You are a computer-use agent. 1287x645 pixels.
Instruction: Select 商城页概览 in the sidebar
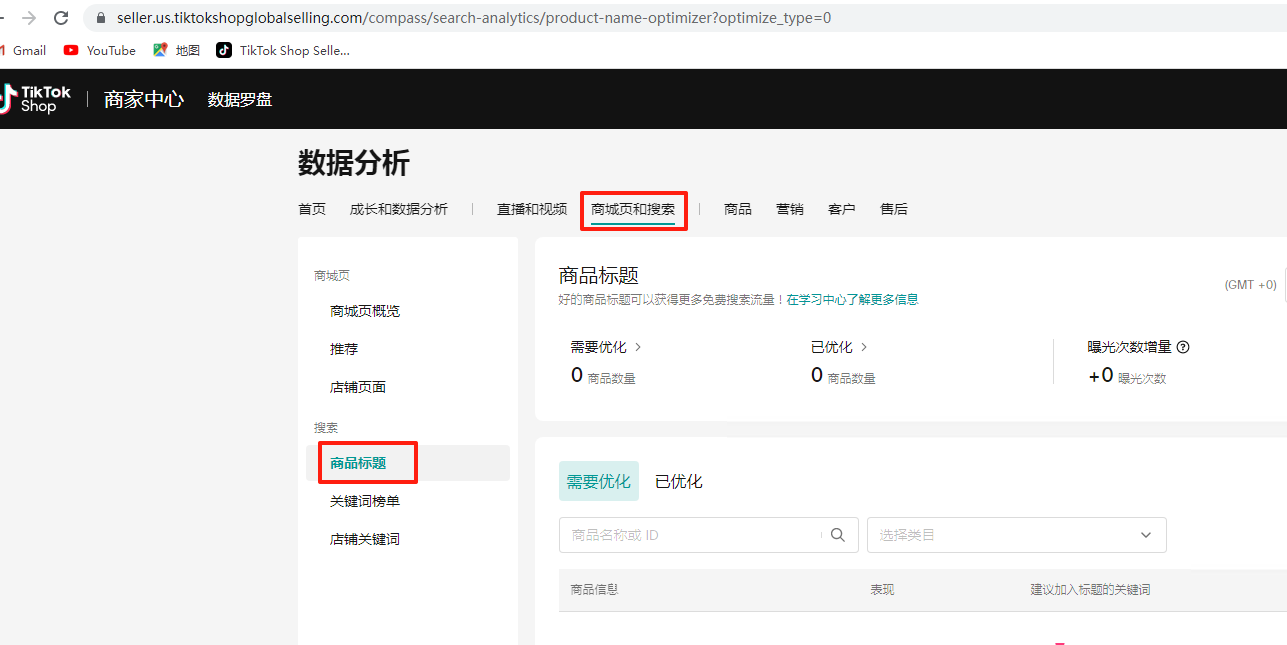pyautogui.click(x=365, y=311)
